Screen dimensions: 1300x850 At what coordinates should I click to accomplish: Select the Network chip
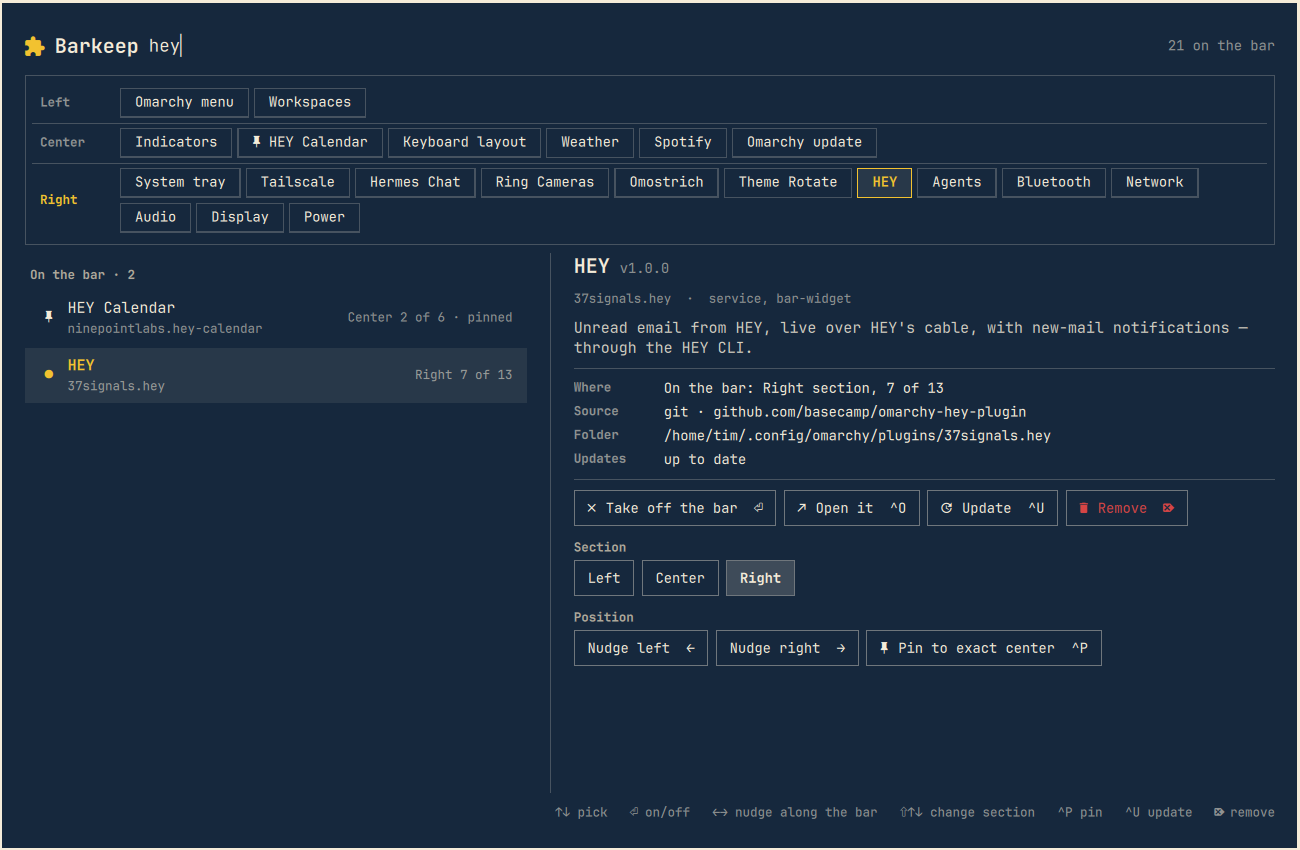(1155, 182)
